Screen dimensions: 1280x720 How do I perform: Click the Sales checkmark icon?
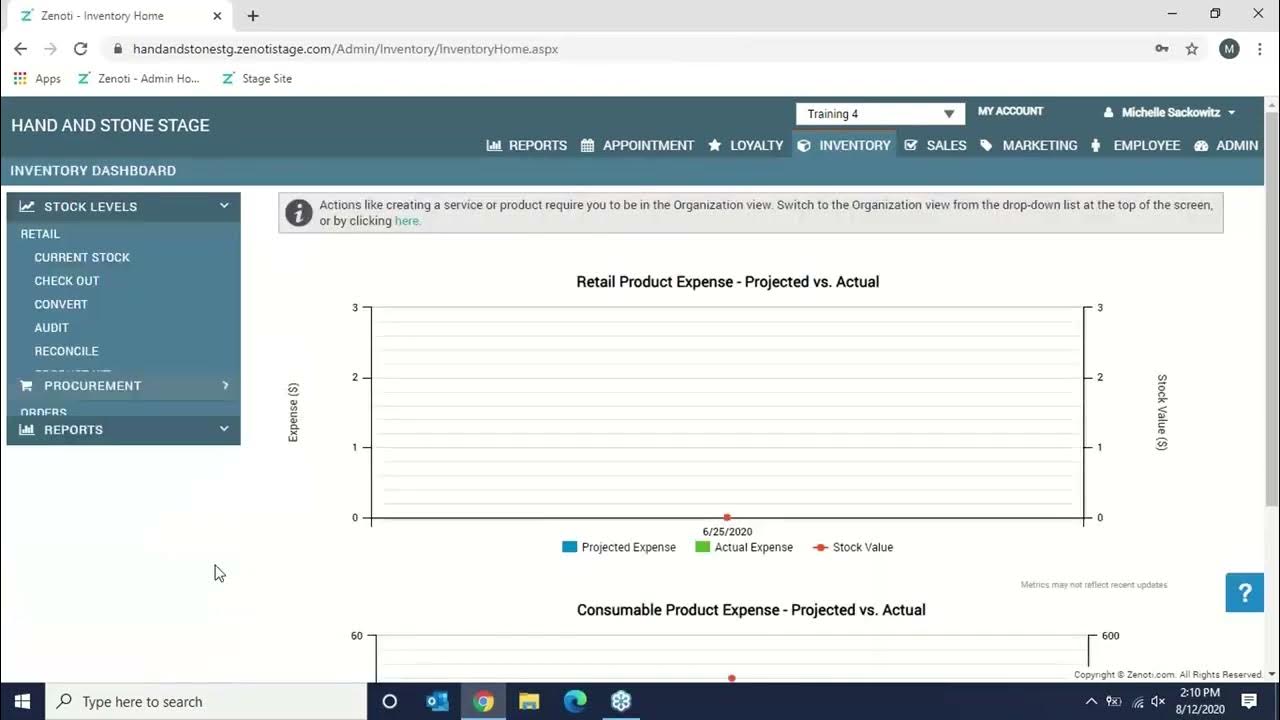click(x=911, y=145)
